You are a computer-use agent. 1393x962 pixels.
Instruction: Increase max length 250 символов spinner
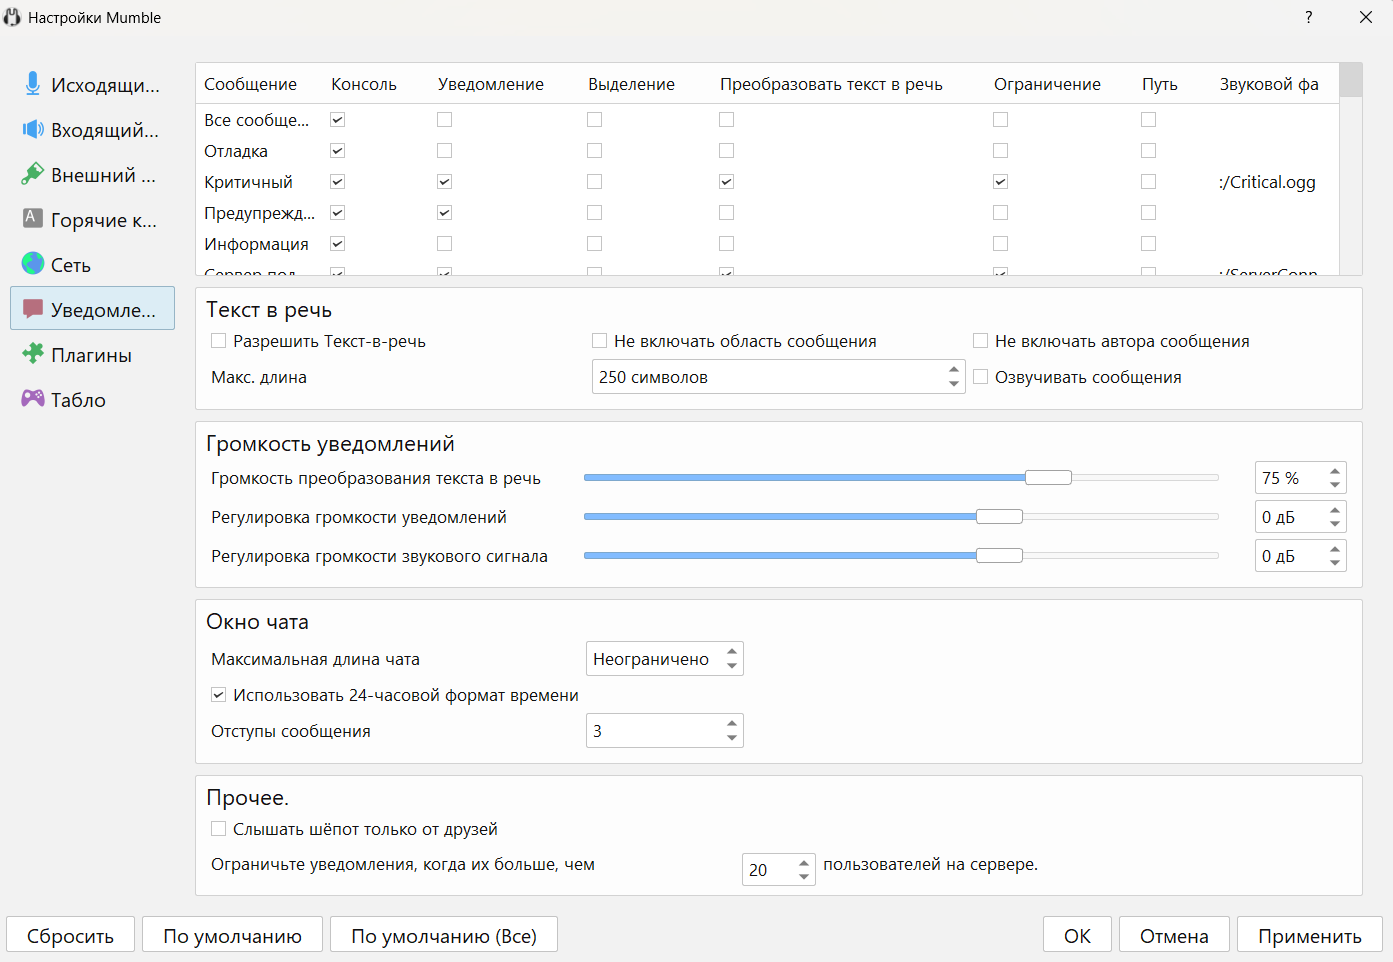pos(953,370)
